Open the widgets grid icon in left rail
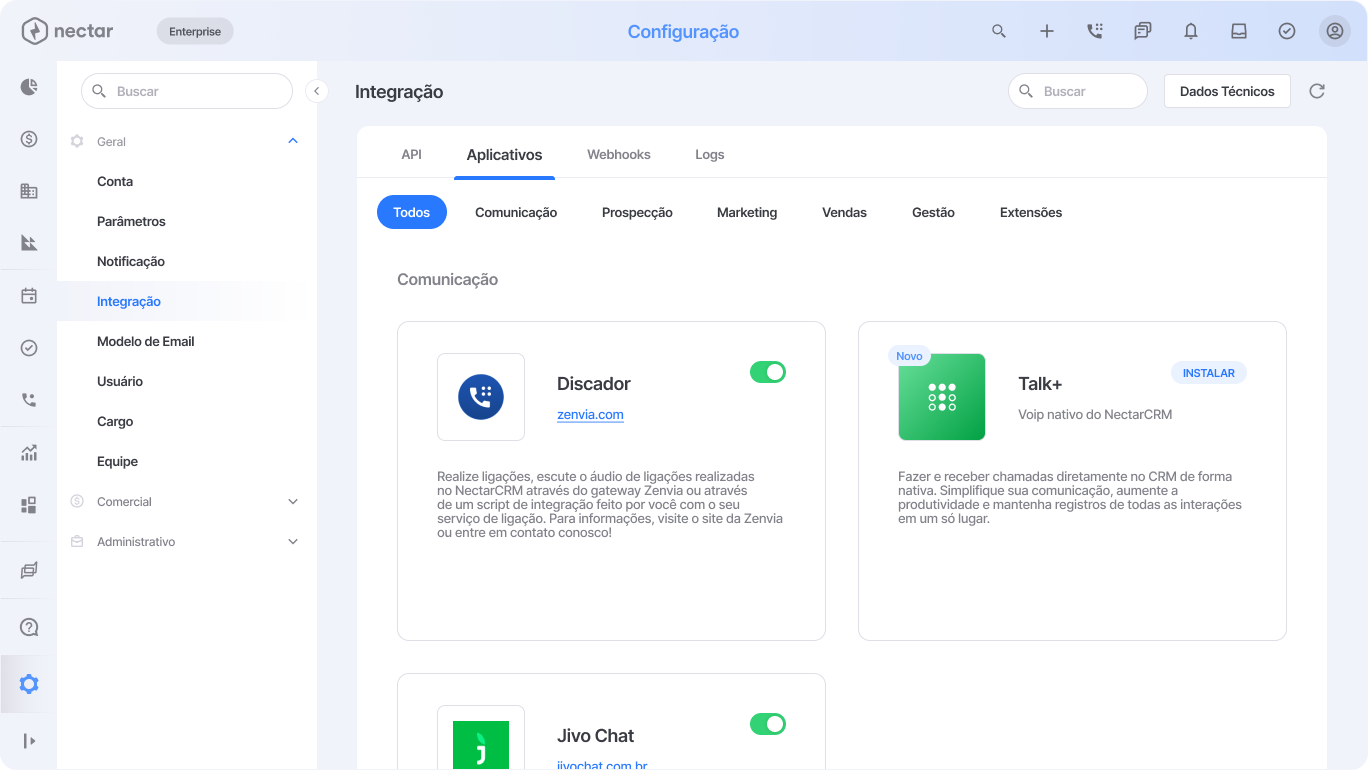1368x770 pixels. (x=29, y=505)
